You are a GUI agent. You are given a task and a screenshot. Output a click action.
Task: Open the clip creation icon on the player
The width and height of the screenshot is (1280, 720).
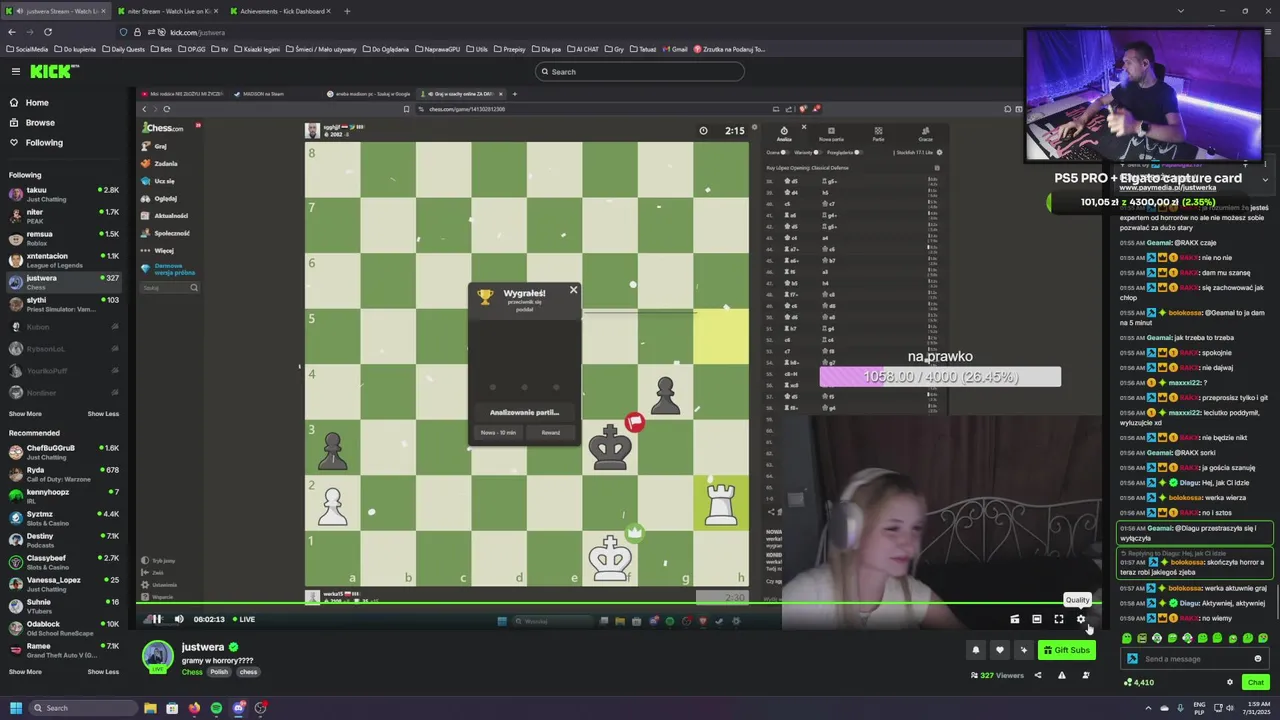click(x=1015, y=619)
